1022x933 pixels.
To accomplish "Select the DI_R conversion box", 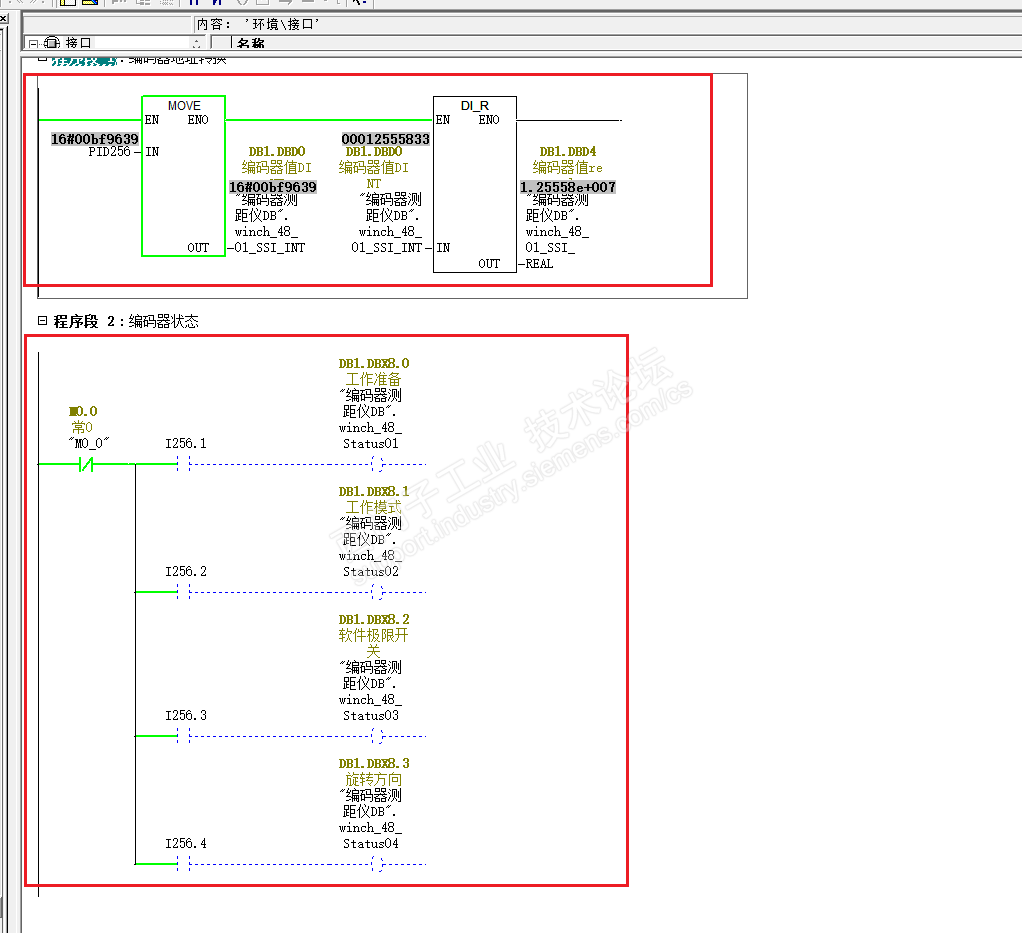I will click(x=474, y=185).
